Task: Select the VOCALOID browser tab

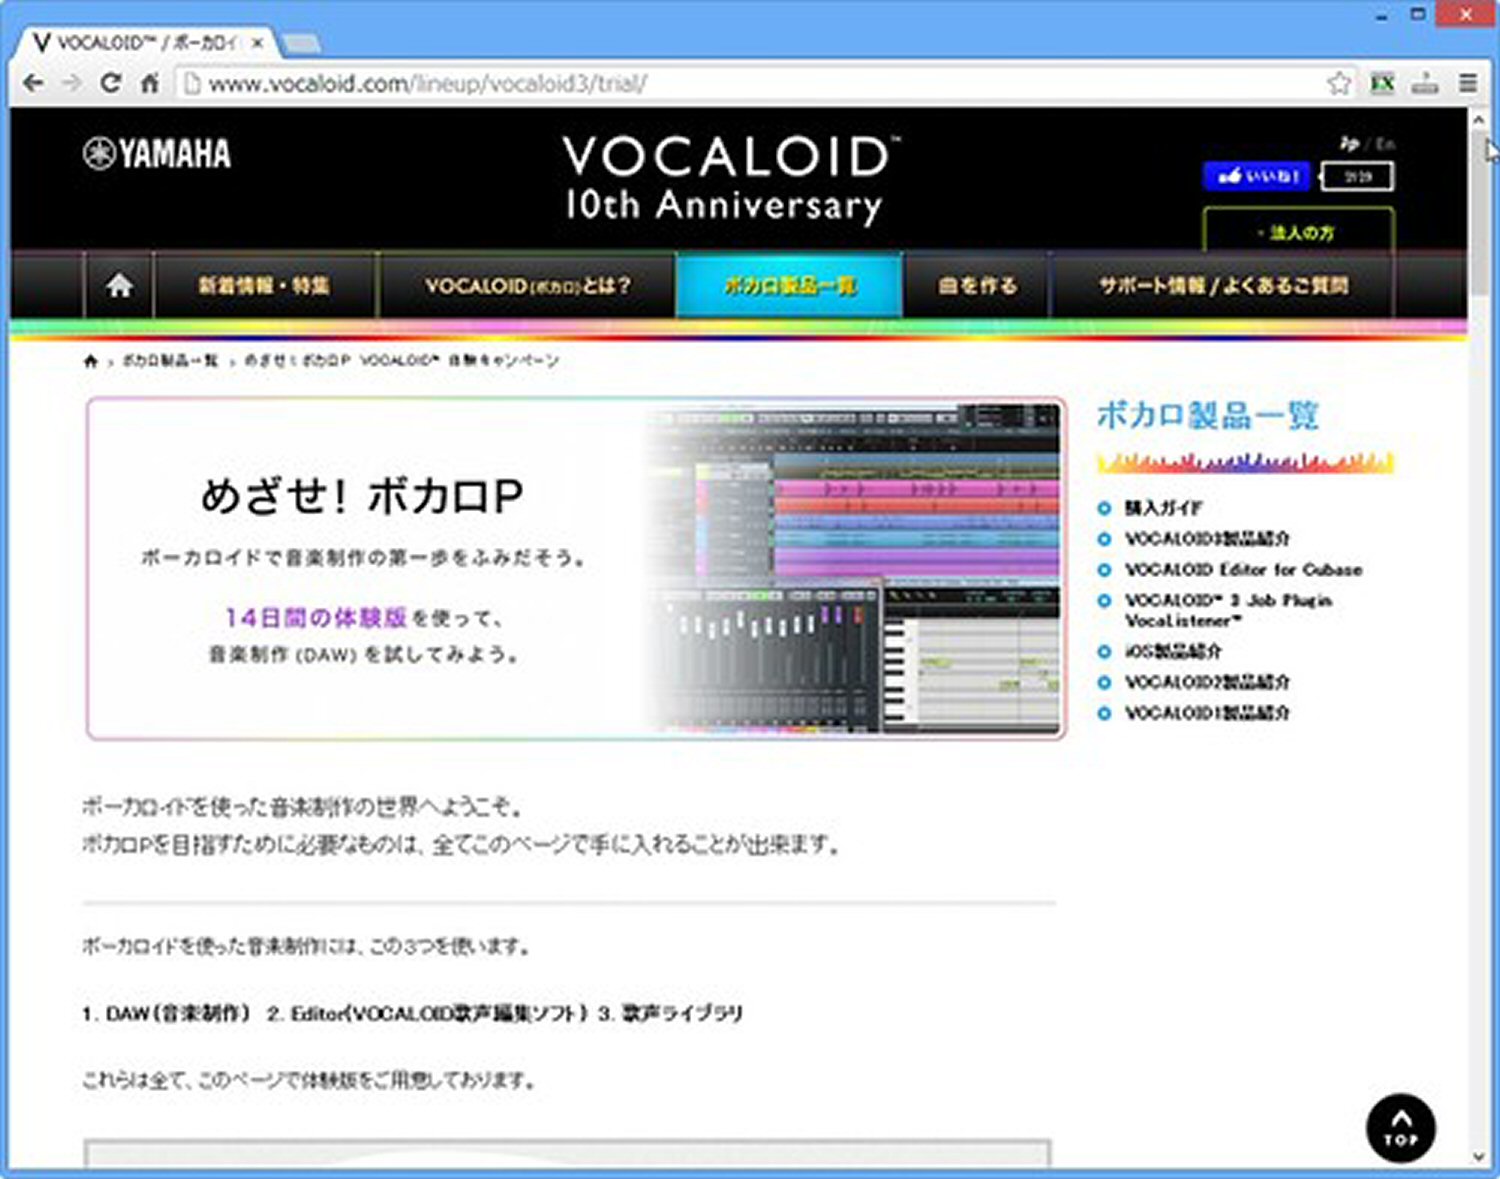Action: tap(148, 44)
